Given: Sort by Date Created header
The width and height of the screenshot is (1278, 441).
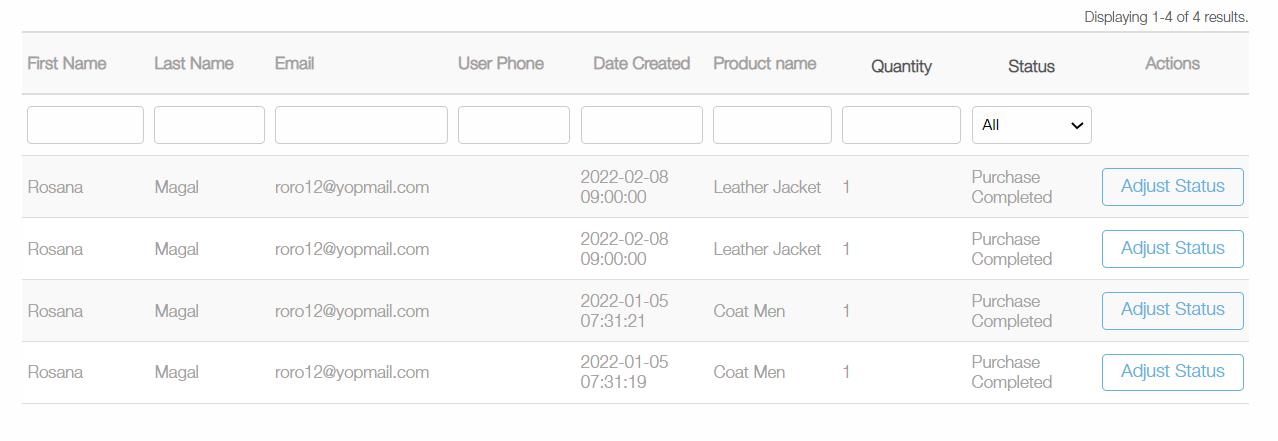Looking at the screenshot, I should (642, 64).
